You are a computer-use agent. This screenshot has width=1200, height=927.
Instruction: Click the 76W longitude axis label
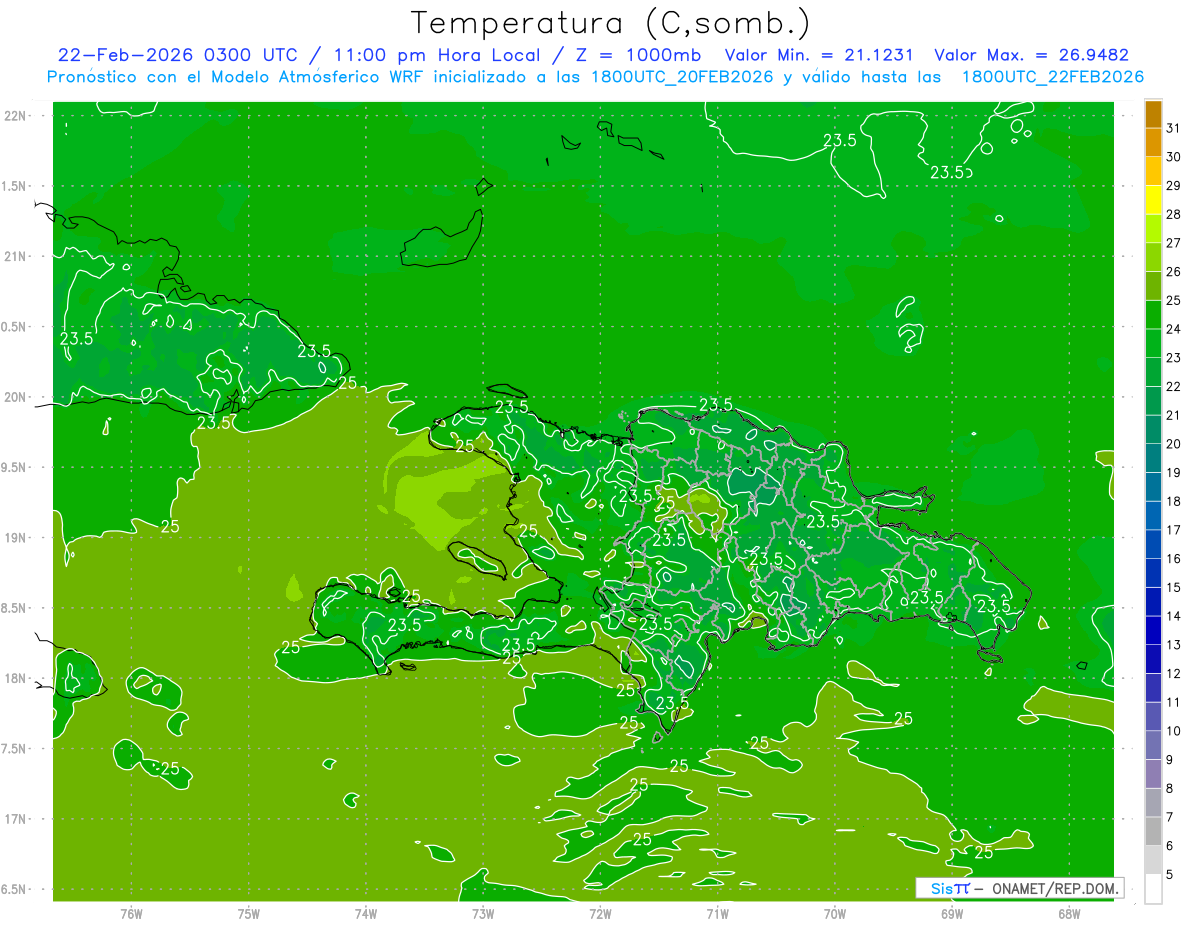131,913
